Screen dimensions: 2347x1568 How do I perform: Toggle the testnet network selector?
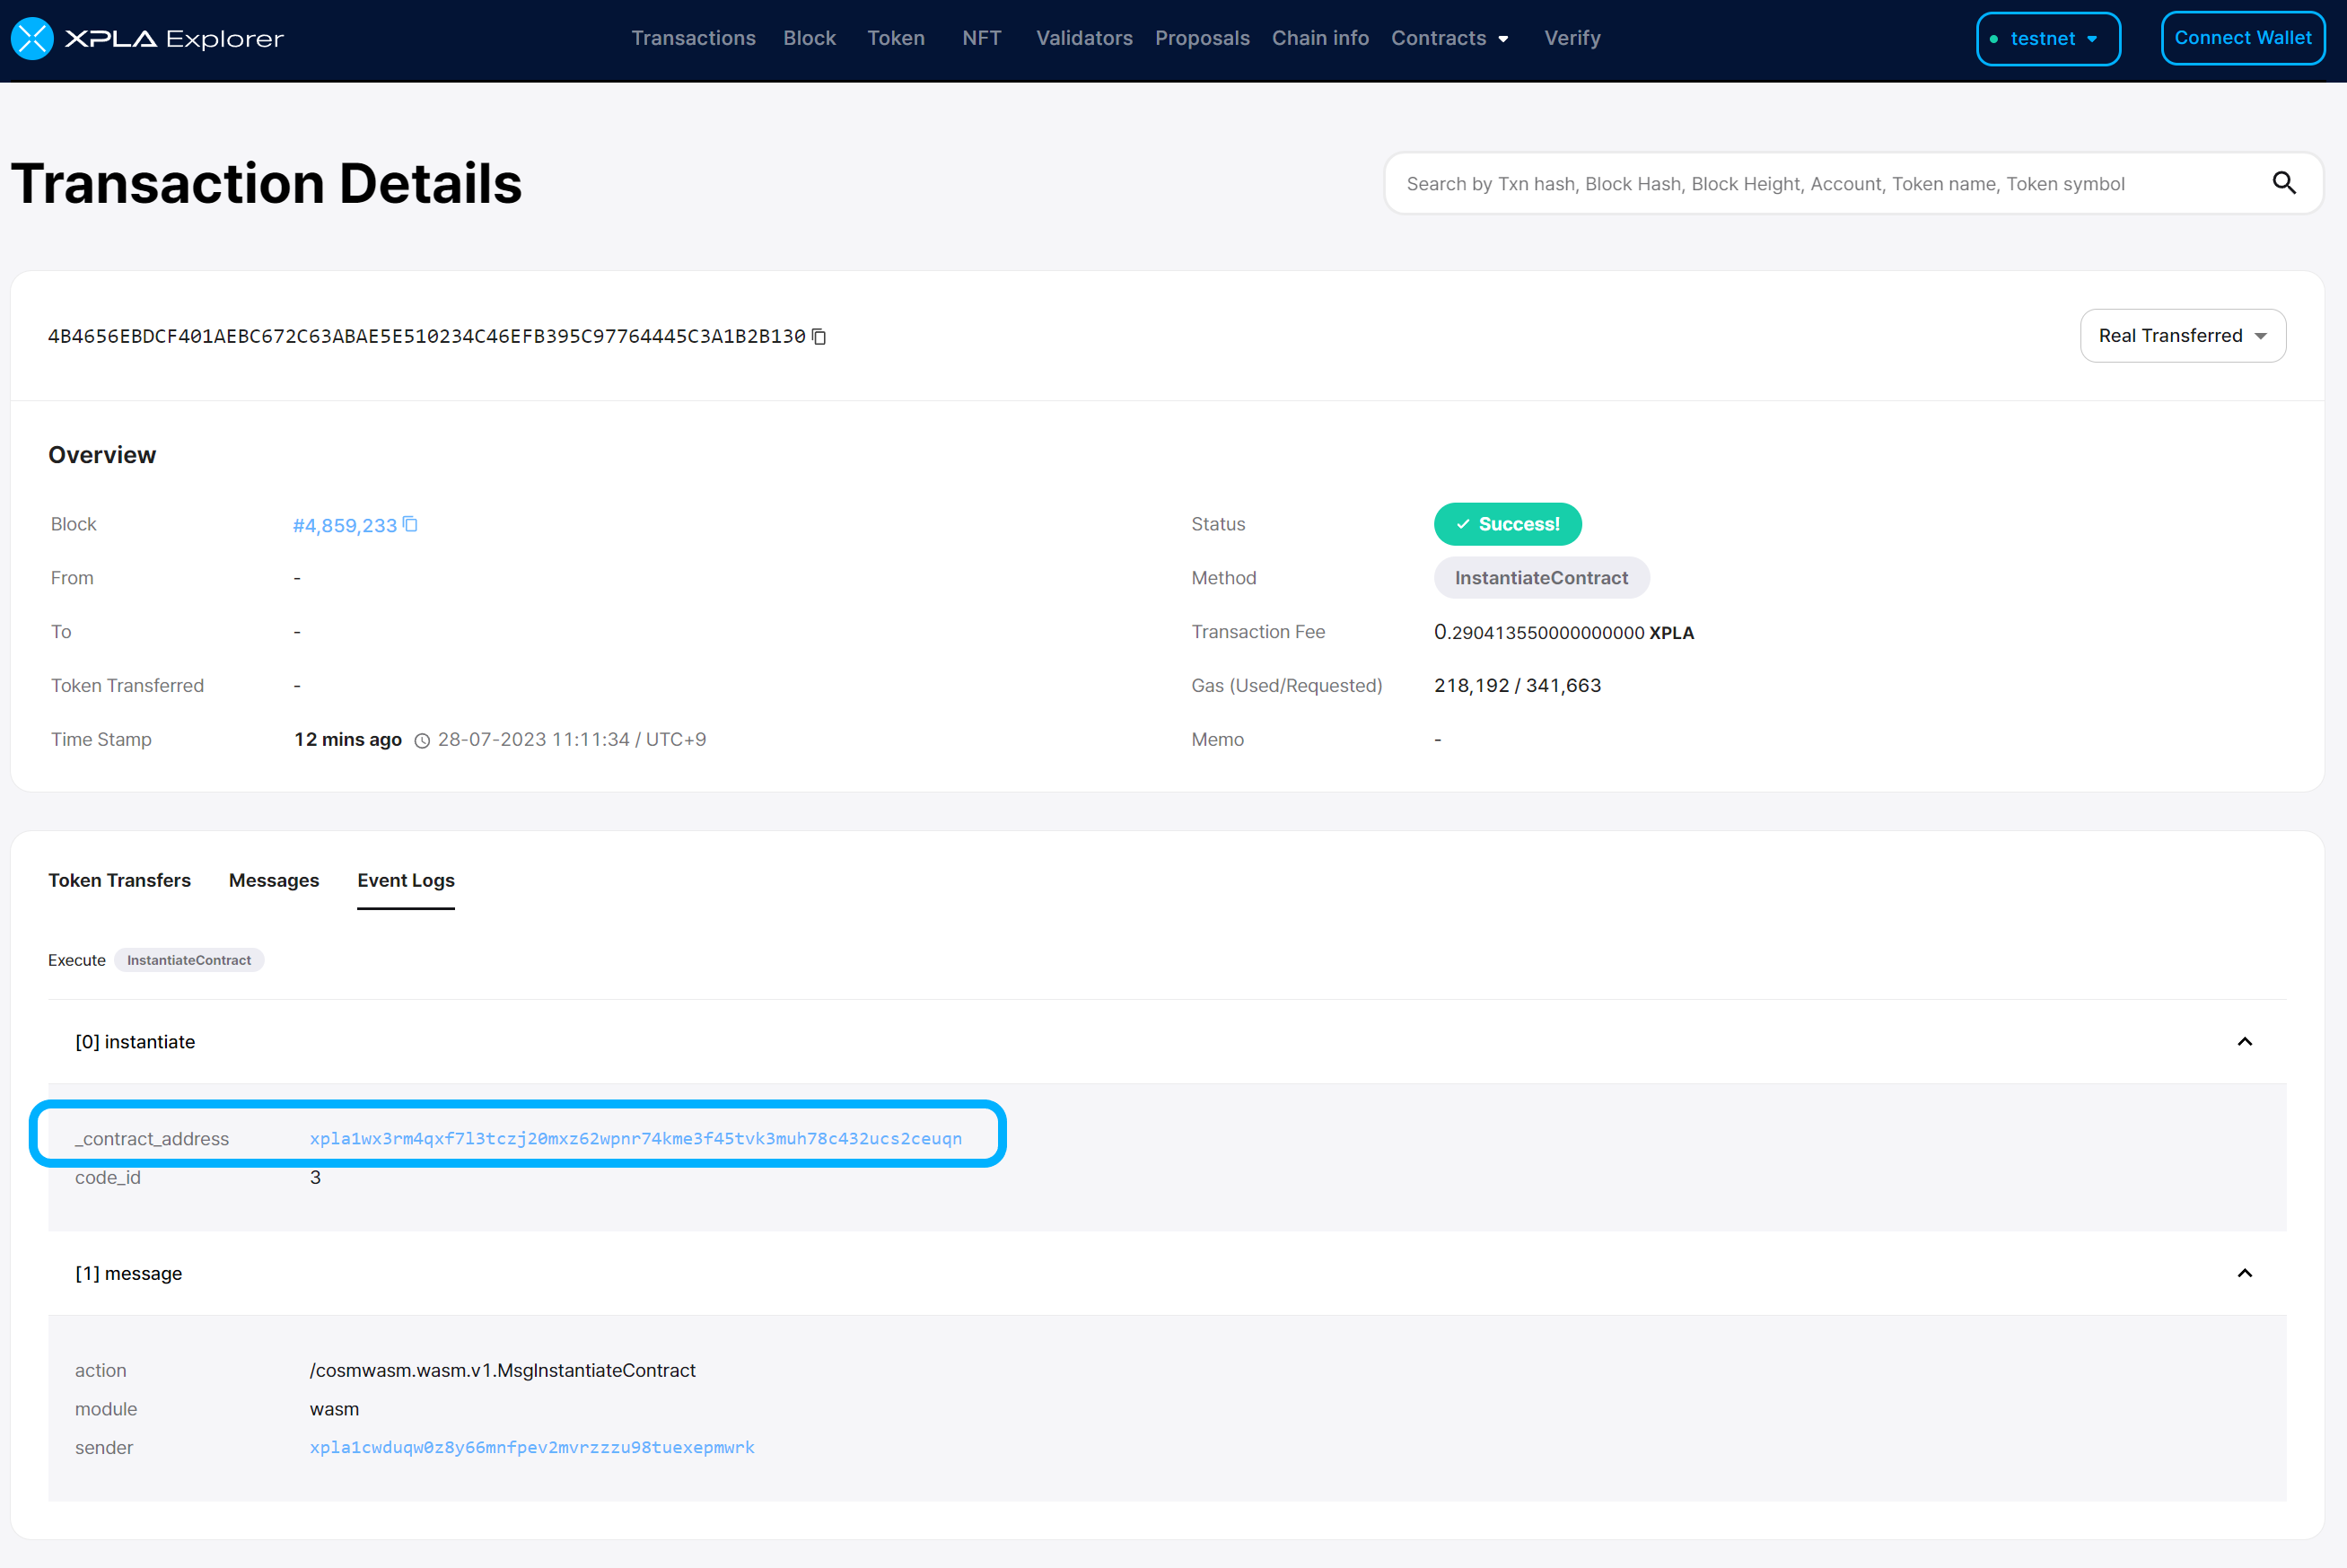tap(2051, 37)
